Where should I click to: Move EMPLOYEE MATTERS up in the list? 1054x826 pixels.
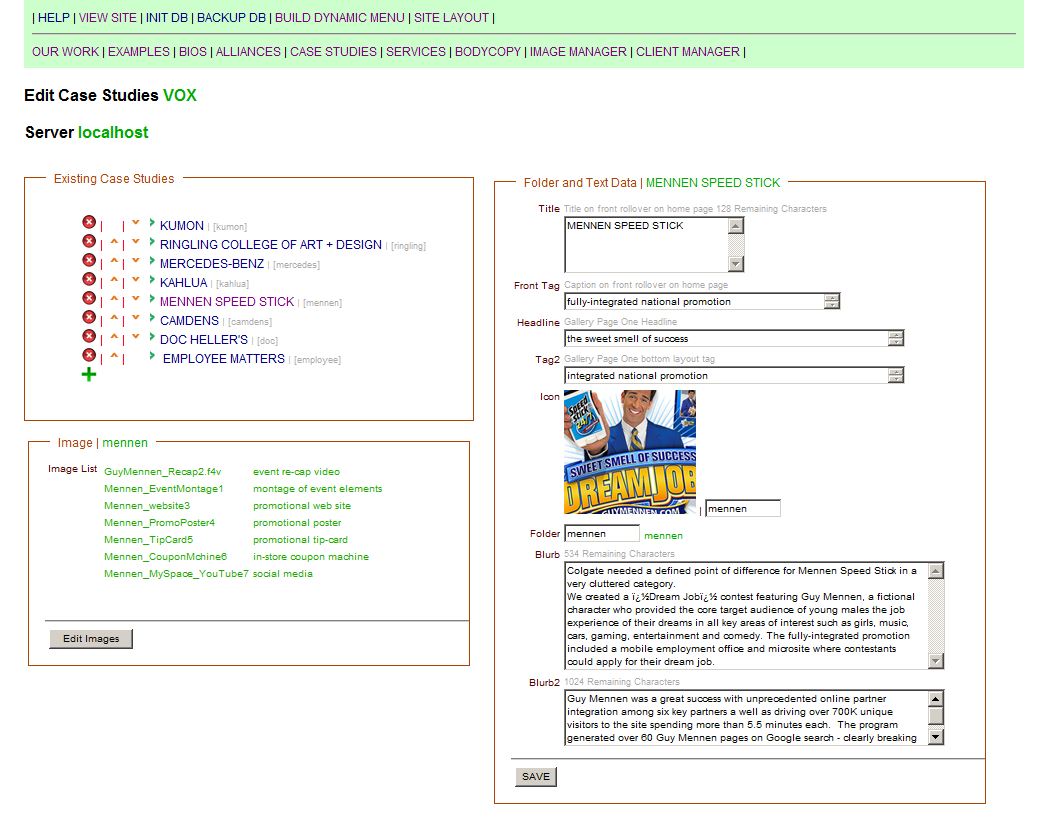[x=114, y=356]
